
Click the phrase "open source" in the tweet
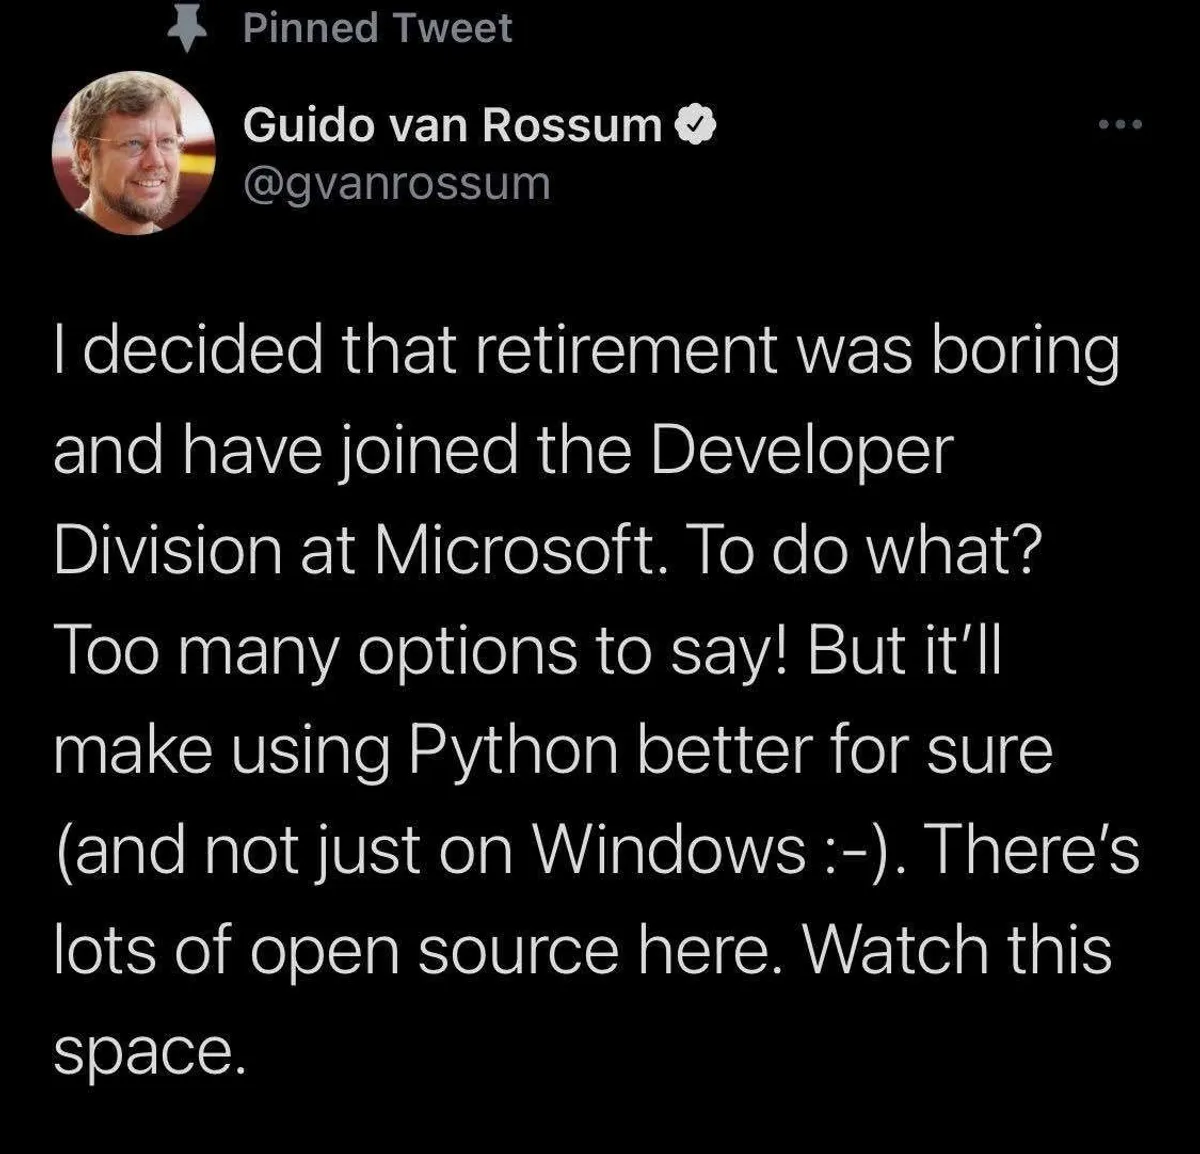[433, 950]
